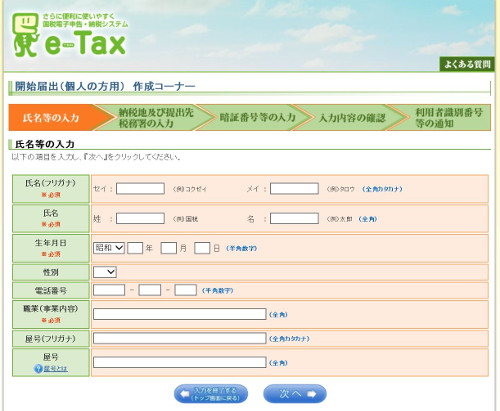Click the 氏名(フリガナ) row label

pos(51,183)
